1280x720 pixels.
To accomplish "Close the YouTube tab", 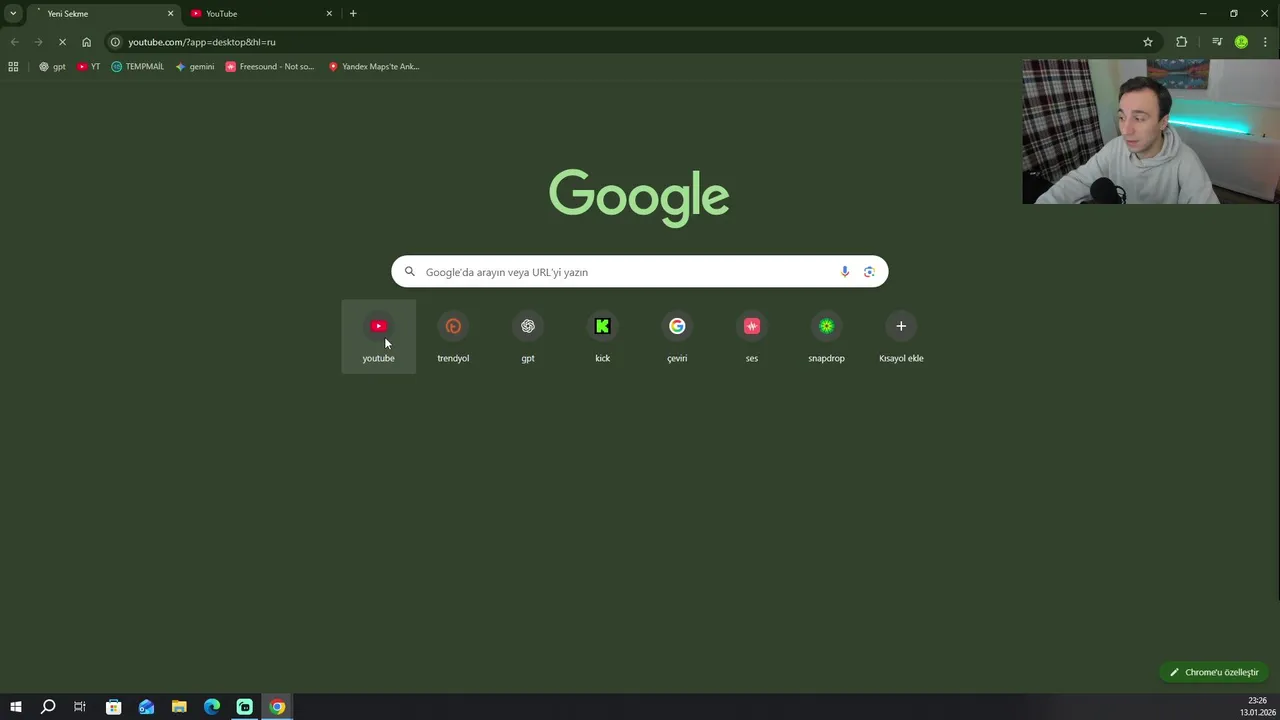I will [x=329, y=14].
